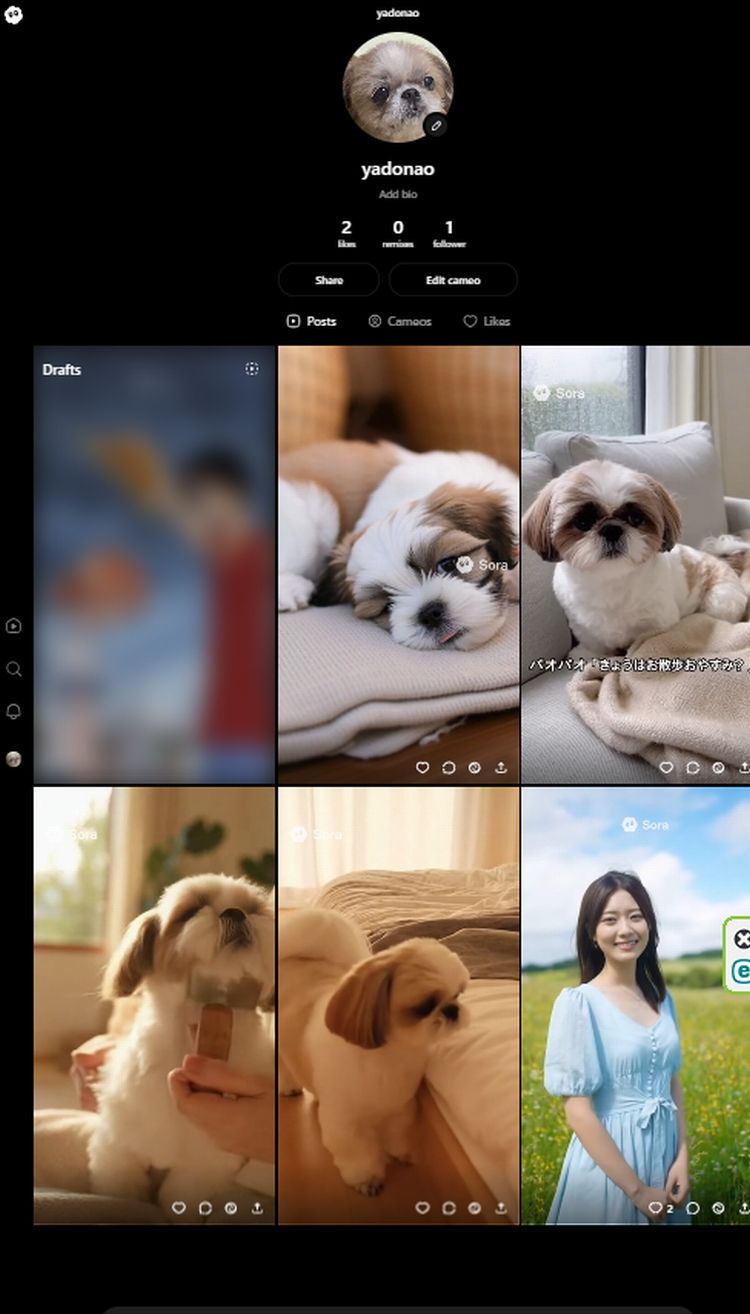
Task: Edit the profile picture with the pencil icon
Action: click(x=435, y=125)
